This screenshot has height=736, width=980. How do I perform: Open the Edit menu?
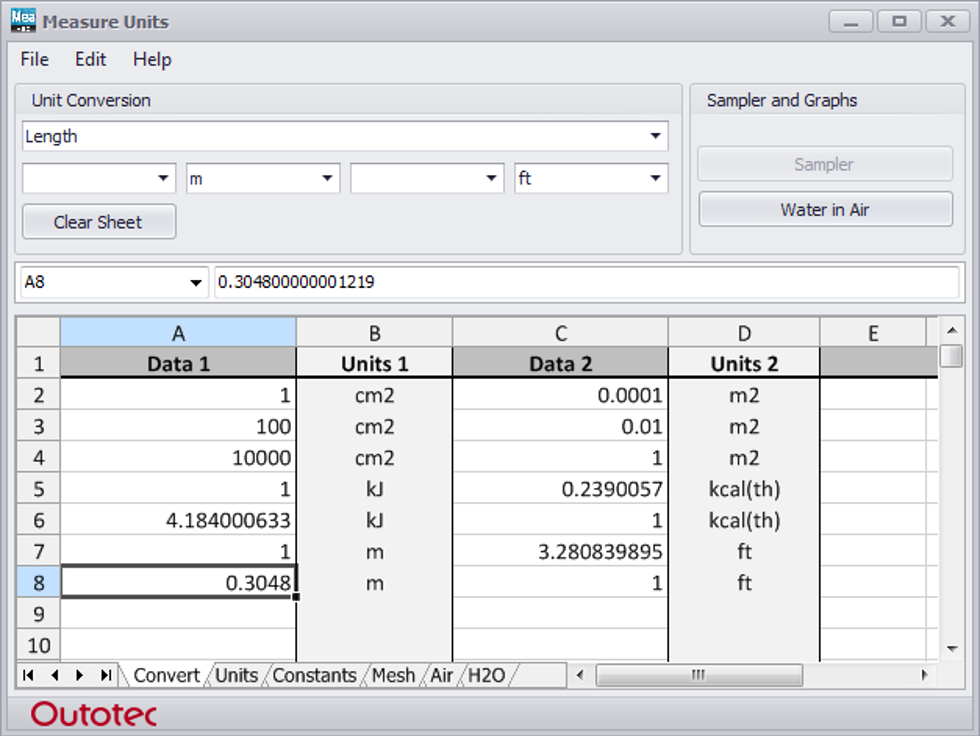[x=91, y=59]
